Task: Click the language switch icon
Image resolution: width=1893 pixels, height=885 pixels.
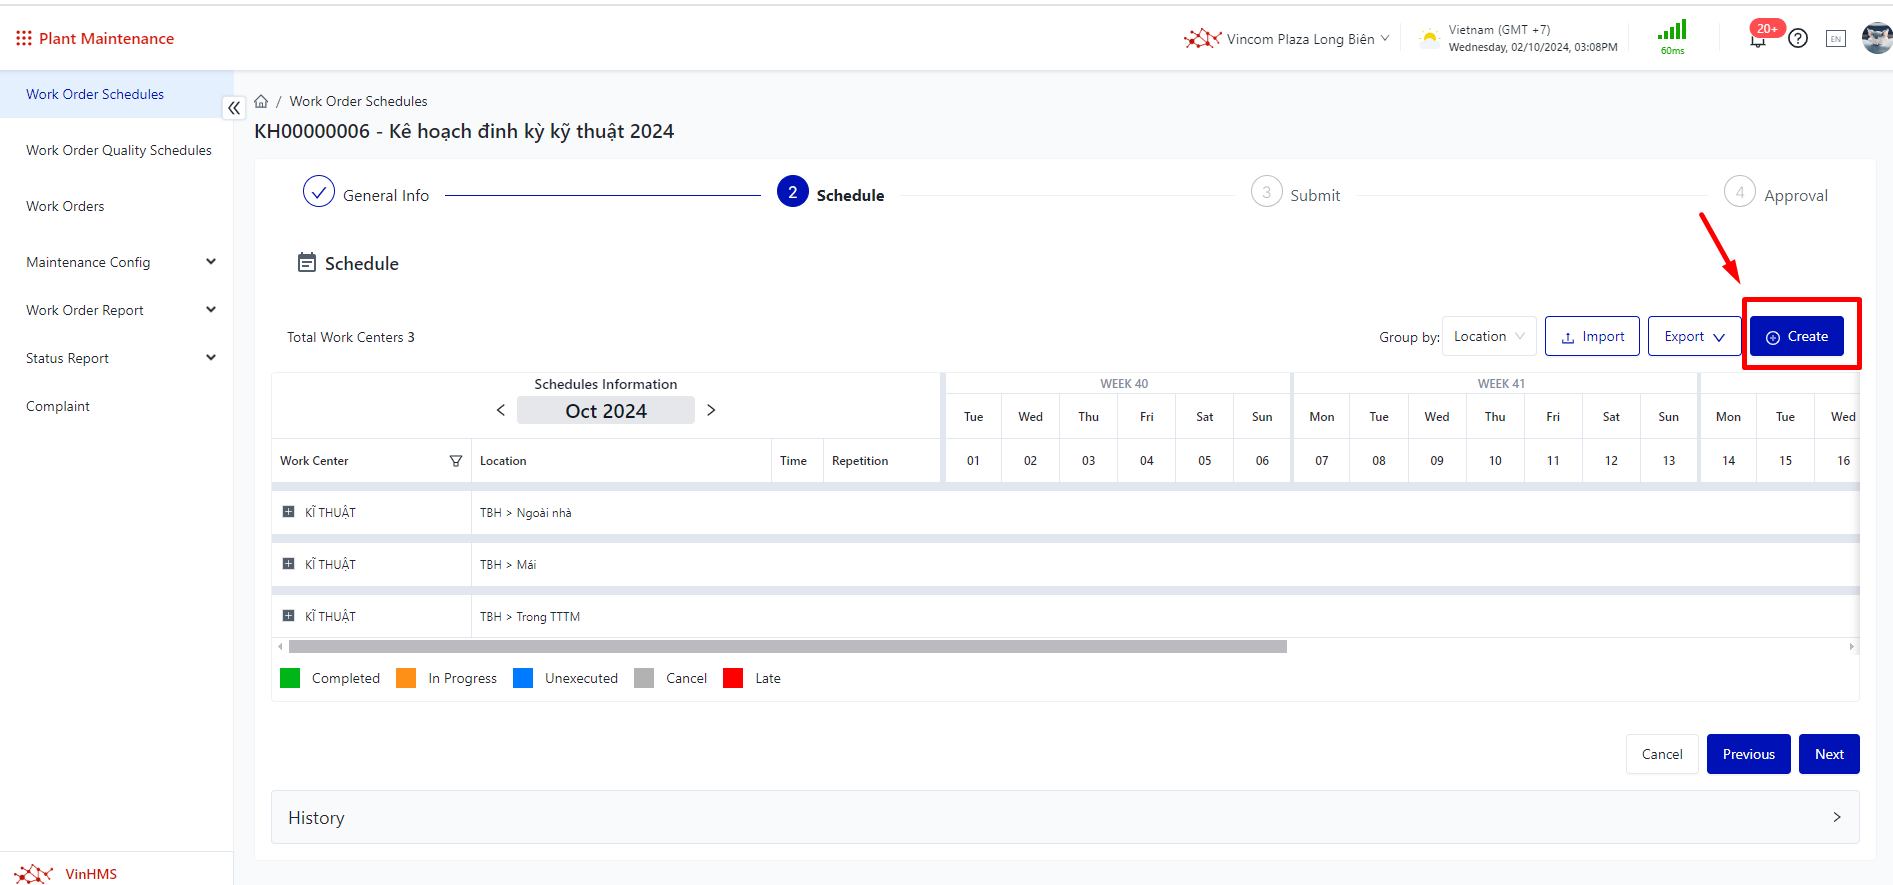Action: (1835, 39)
